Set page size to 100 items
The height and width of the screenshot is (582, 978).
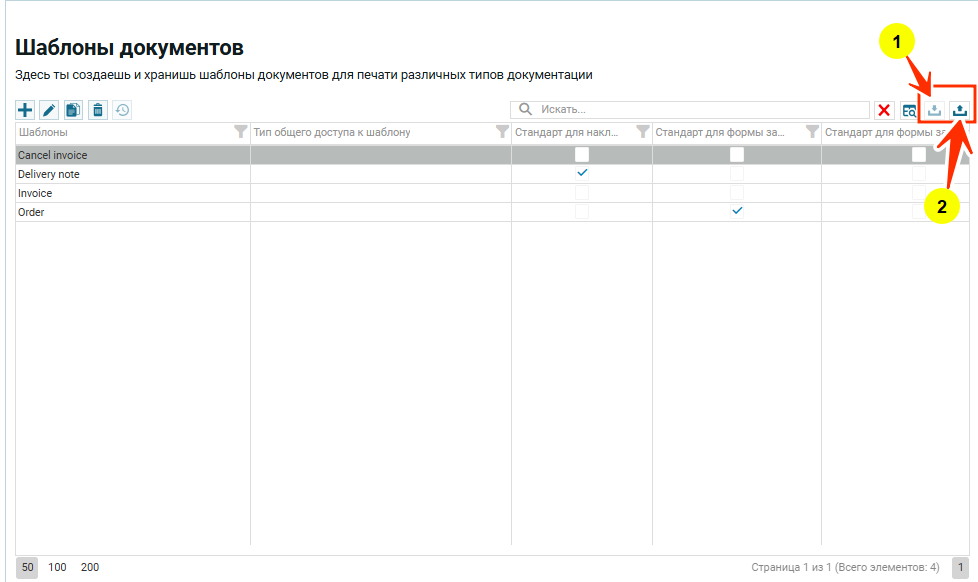pyautogui.click(x=57, y=567)
